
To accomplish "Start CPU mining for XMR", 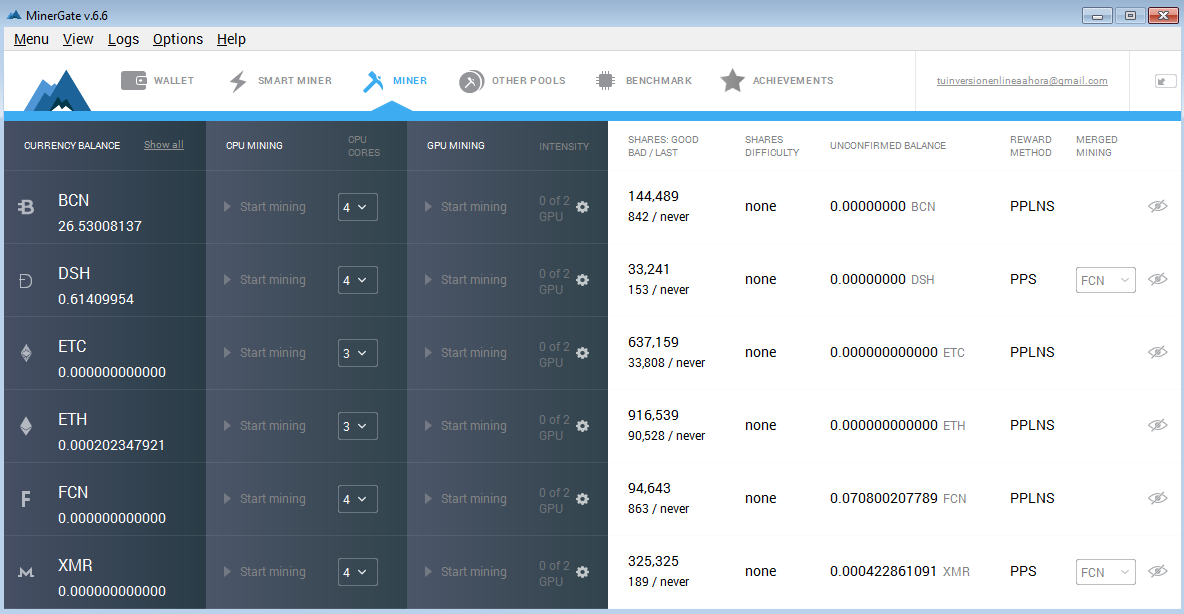I will pos(265,572).
